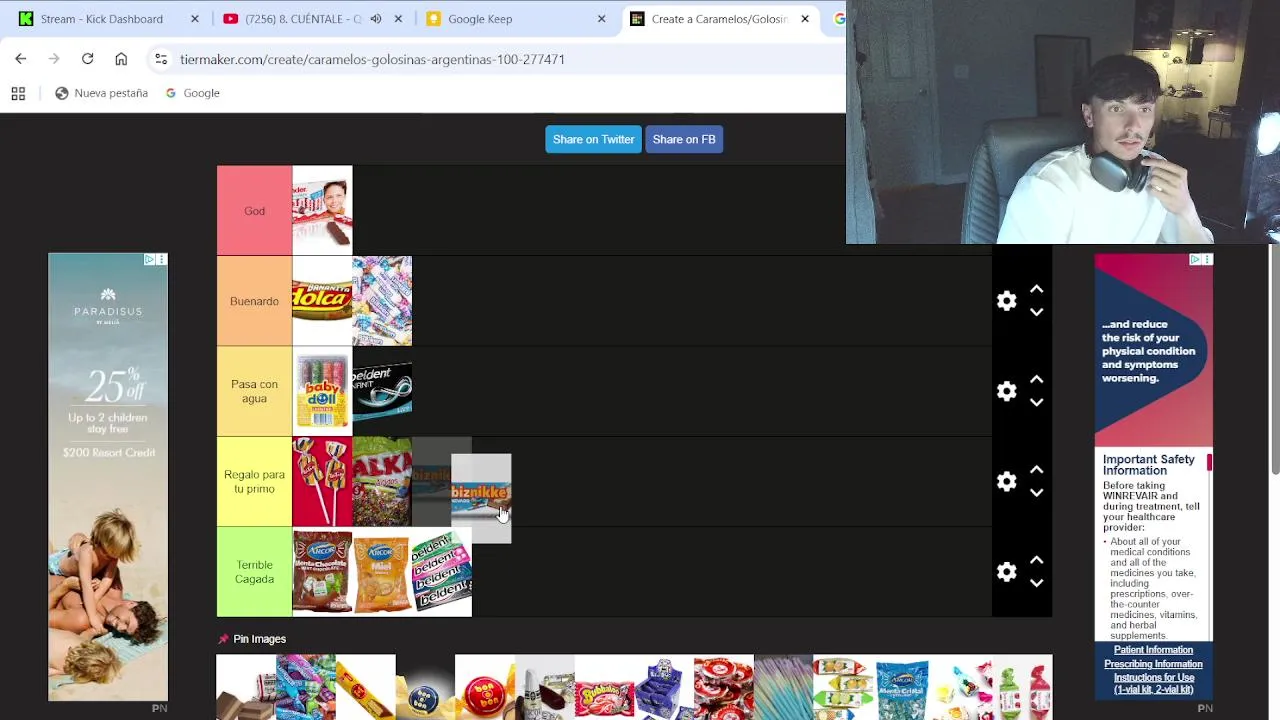Move Regalo para tu primo tier down

pos(1036,492)
